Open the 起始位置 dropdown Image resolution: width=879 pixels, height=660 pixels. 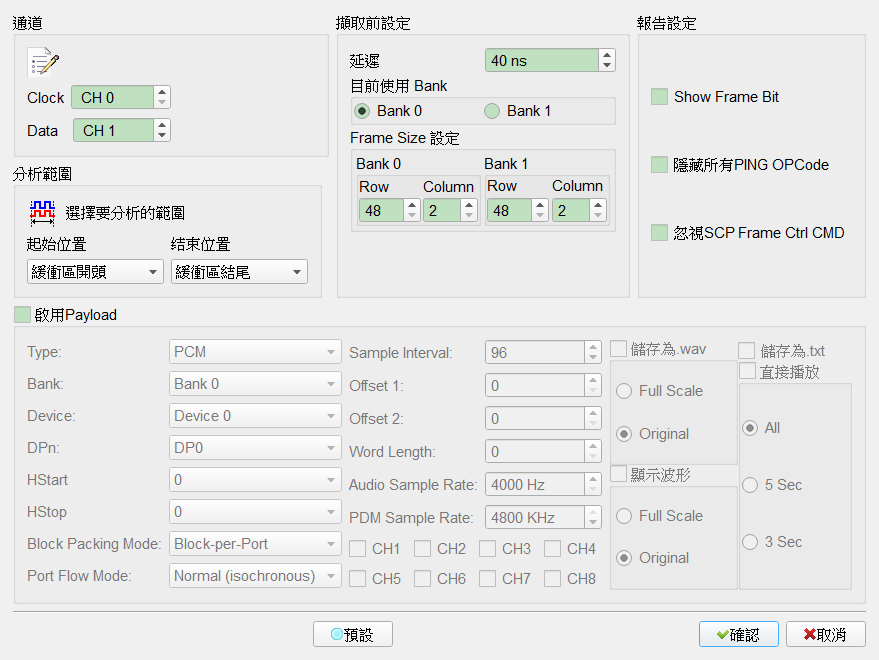[x=95, y=272]
